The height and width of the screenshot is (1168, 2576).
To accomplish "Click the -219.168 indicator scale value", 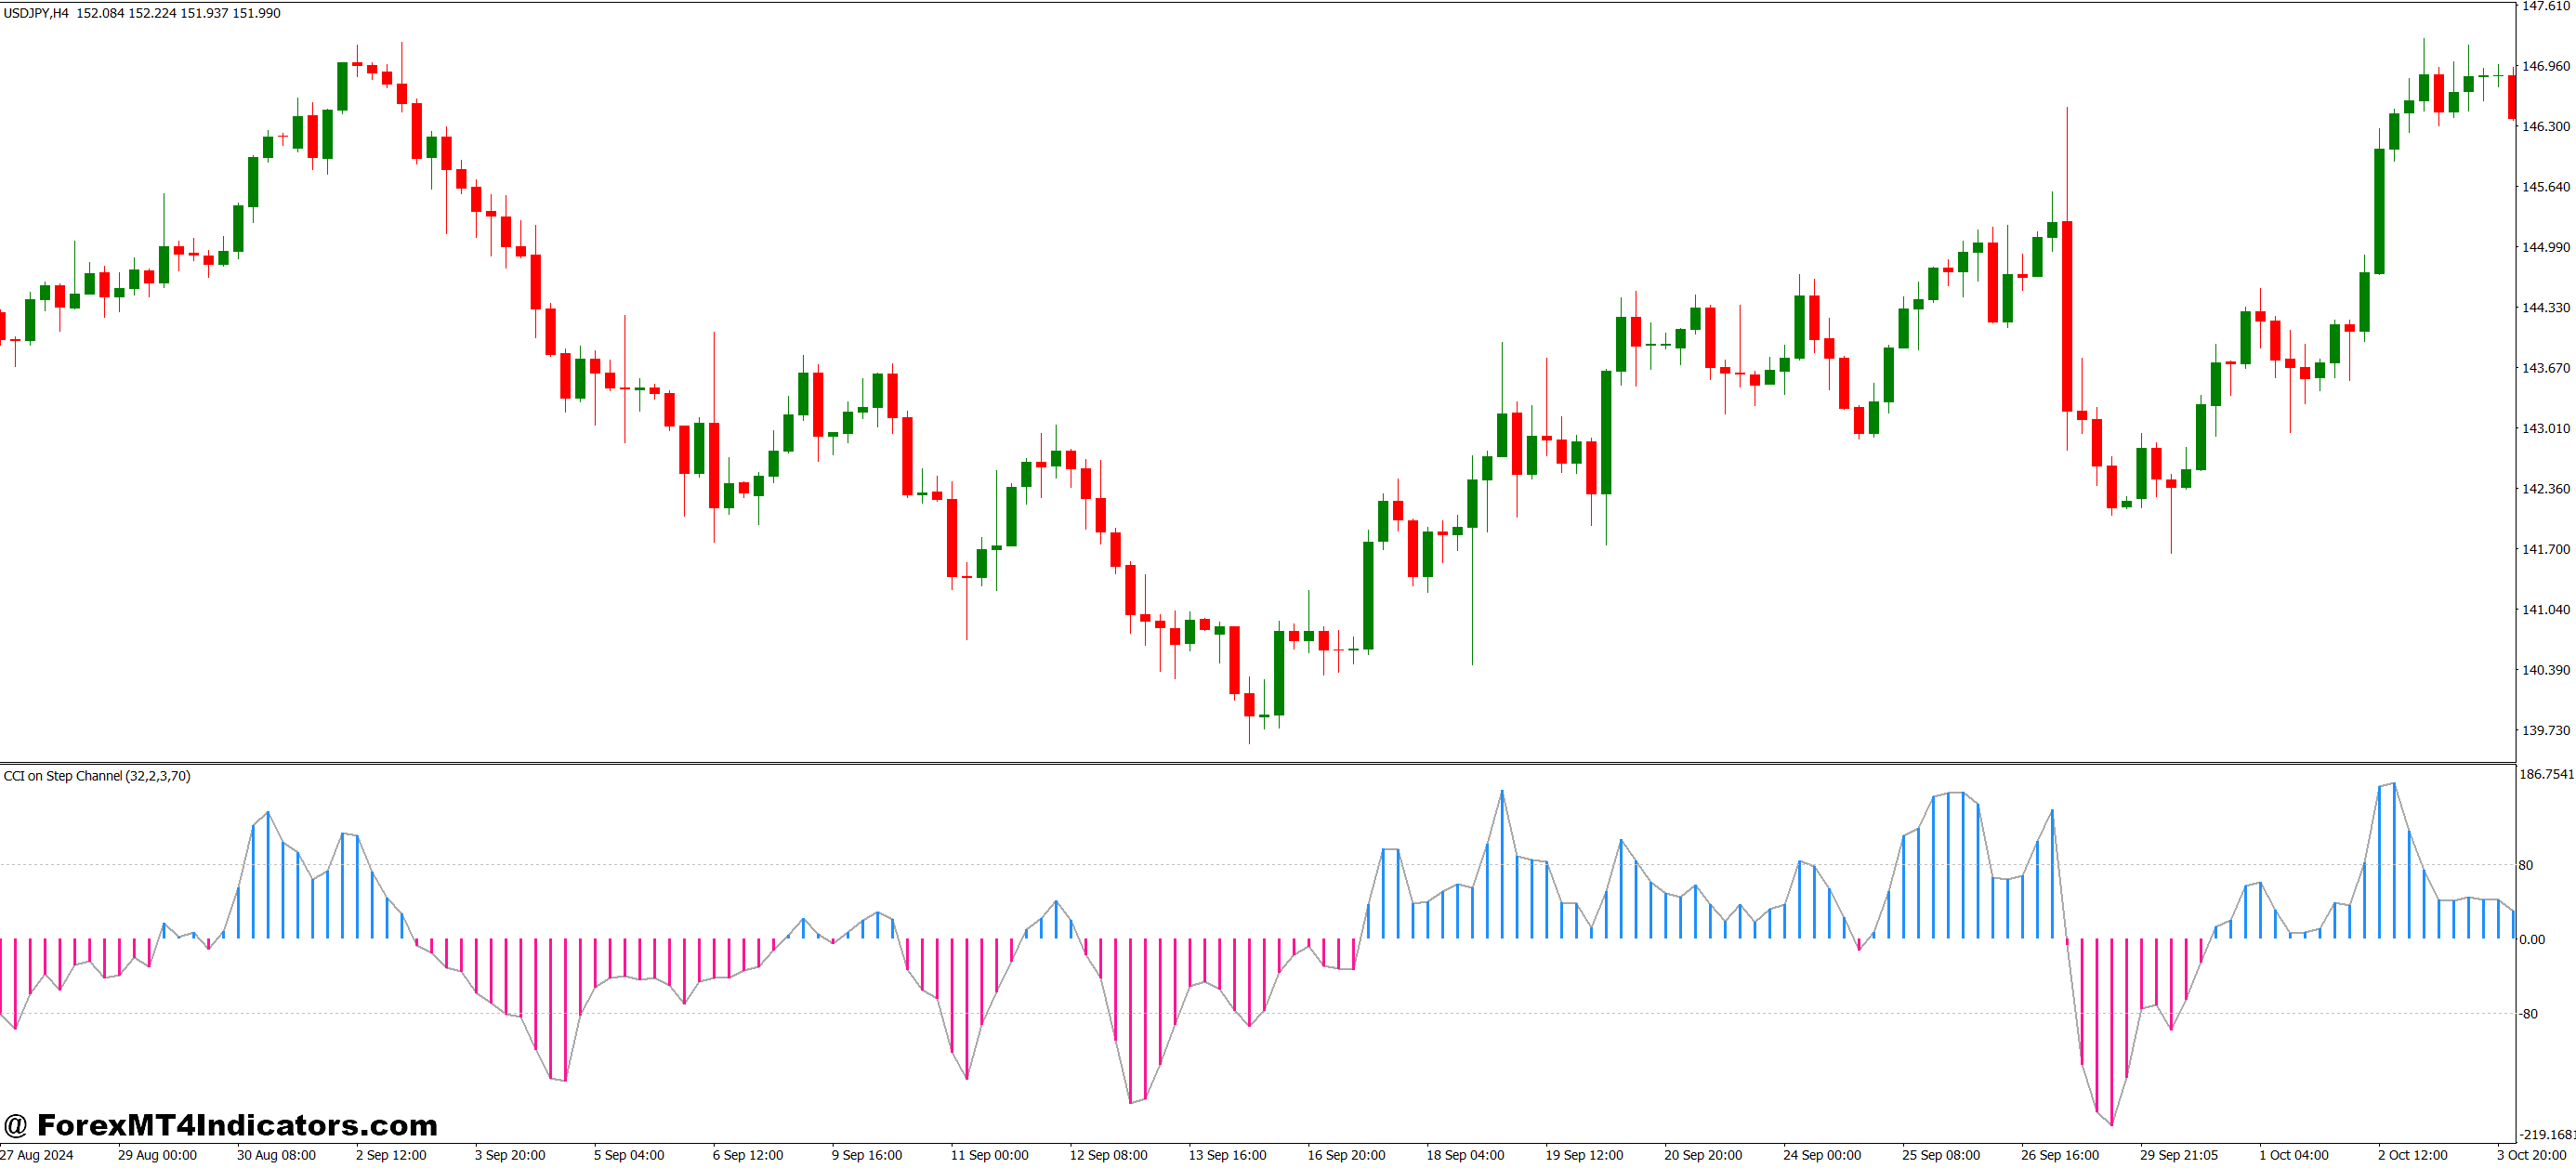I will pyautogui.click(x=2546, y=1134).
